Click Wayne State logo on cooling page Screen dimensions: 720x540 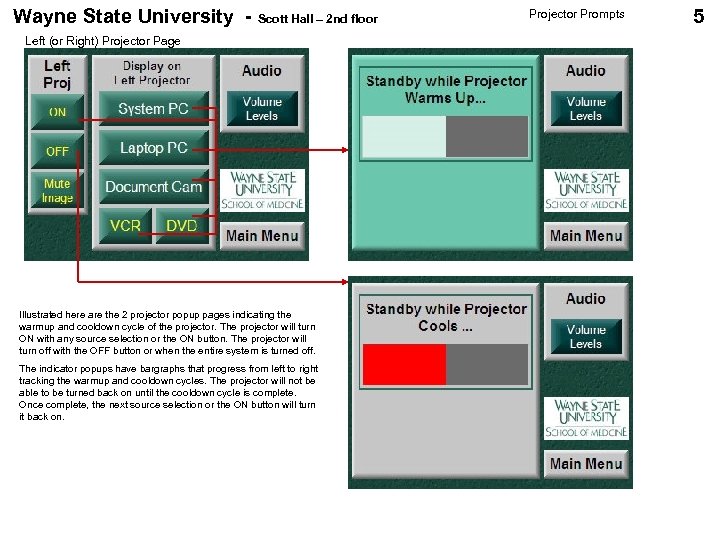[x=586, y=418]
